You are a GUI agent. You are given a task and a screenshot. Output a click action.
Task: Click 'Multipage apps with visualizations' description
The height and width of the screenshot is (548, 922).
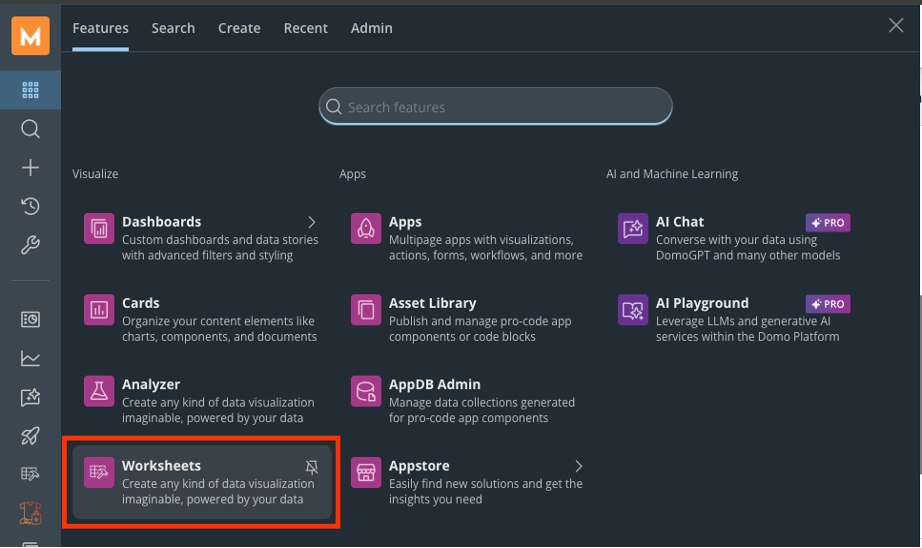click(481, 240)
